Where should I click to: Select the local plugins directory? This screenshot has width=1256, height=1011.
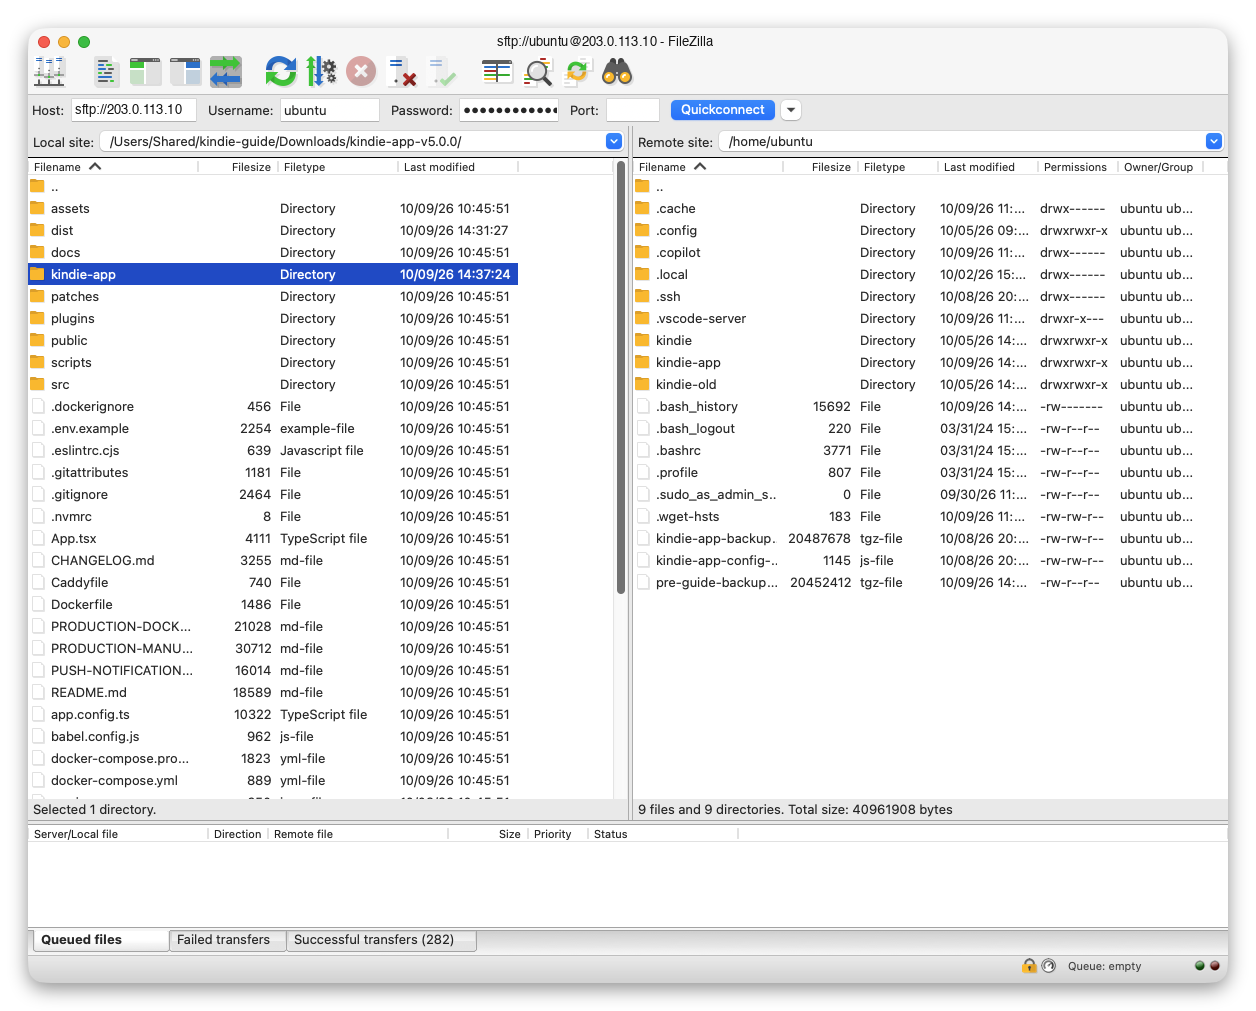click(273, 318)
